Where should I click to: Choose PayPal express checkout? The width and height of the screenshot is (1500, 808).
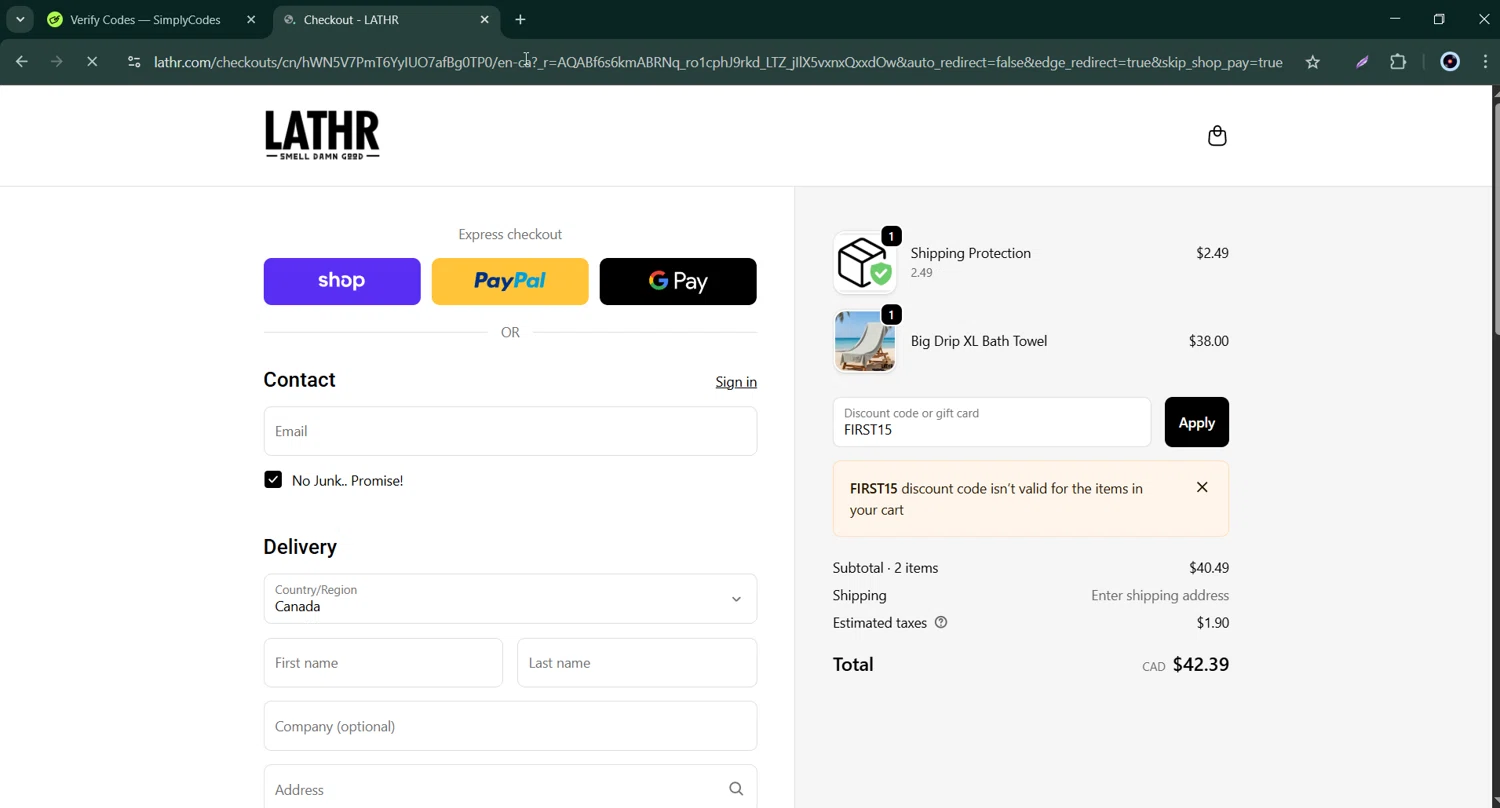[510, 281]
